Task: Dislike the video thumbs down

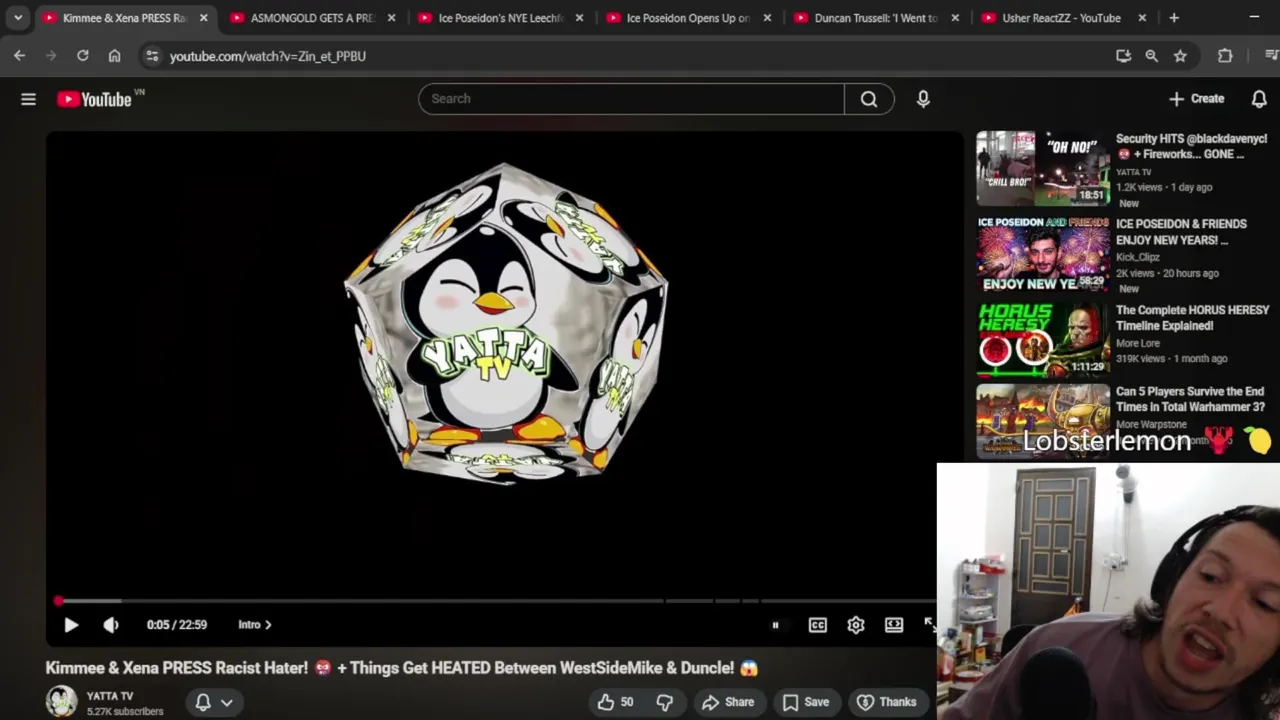Action: click(664, 702)
